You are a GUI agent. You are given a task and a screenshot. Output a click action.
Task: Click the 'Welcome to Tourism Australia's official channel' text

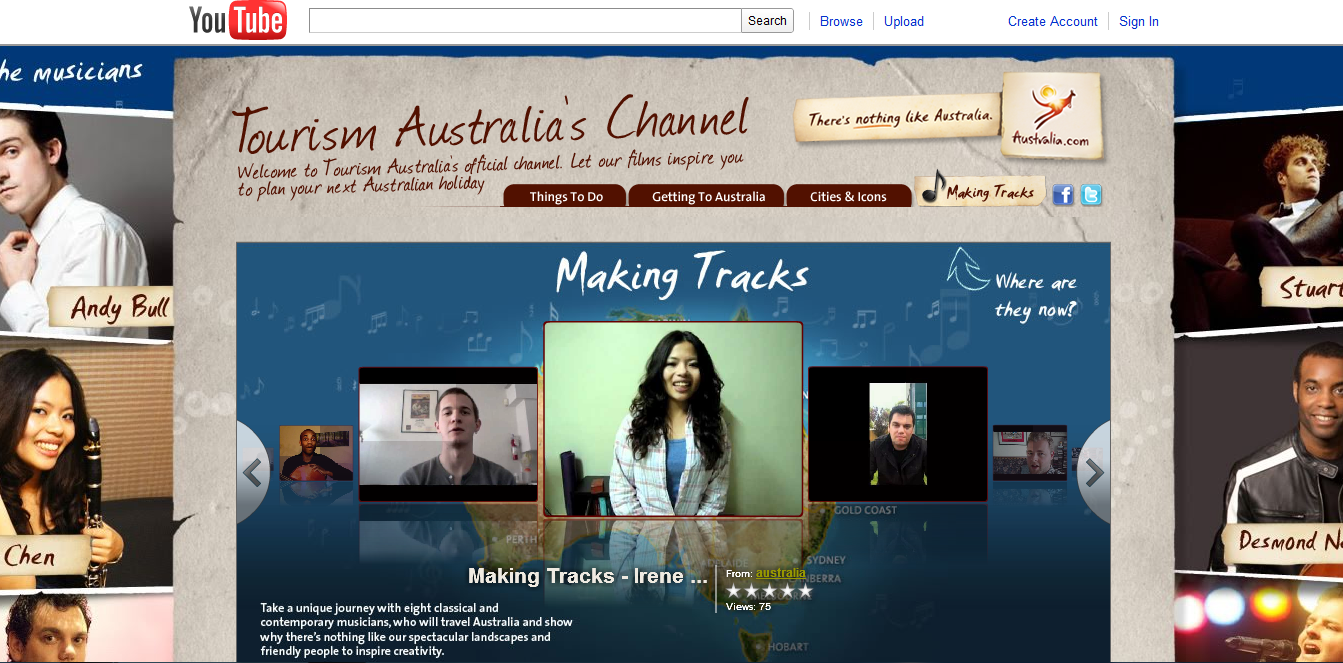490,172
